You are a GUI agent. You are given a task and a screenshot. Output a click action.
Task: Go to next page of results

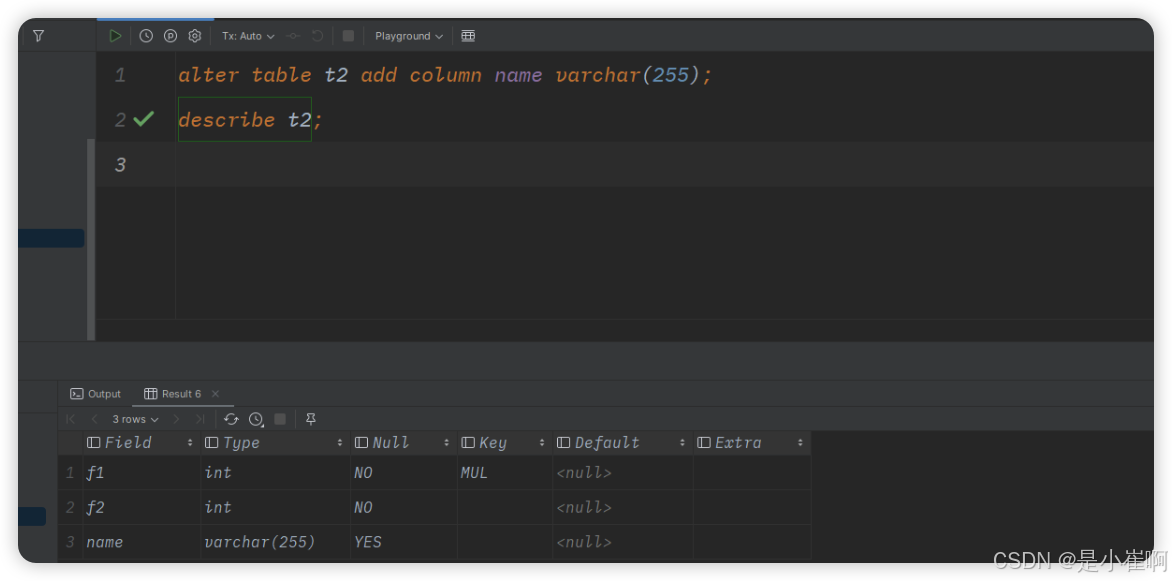coord(176,419)
